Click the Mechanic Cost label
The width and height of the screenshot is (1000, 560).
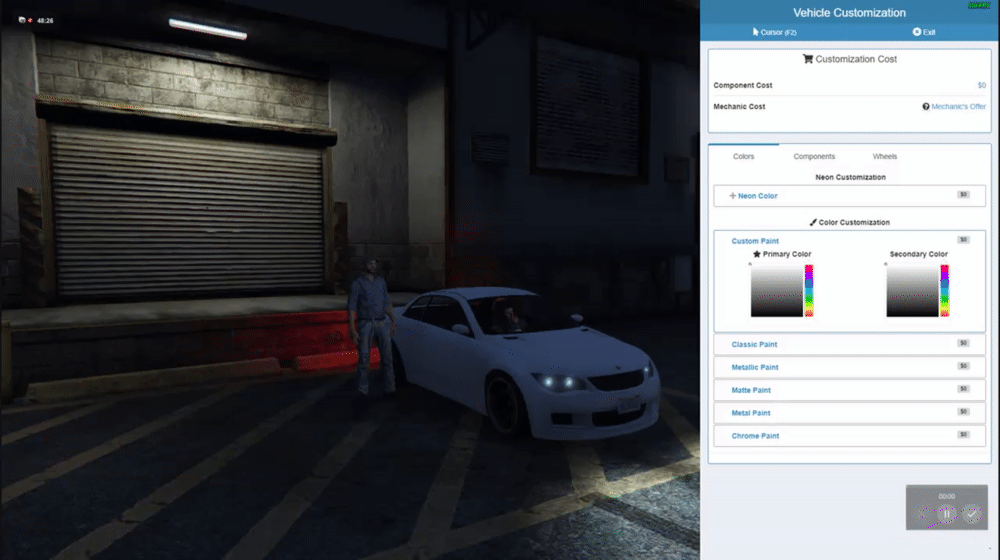739,107
